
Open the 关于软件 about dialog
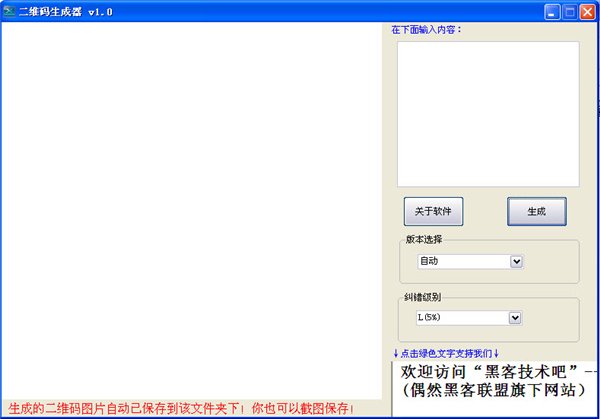(x=433, y=211)
